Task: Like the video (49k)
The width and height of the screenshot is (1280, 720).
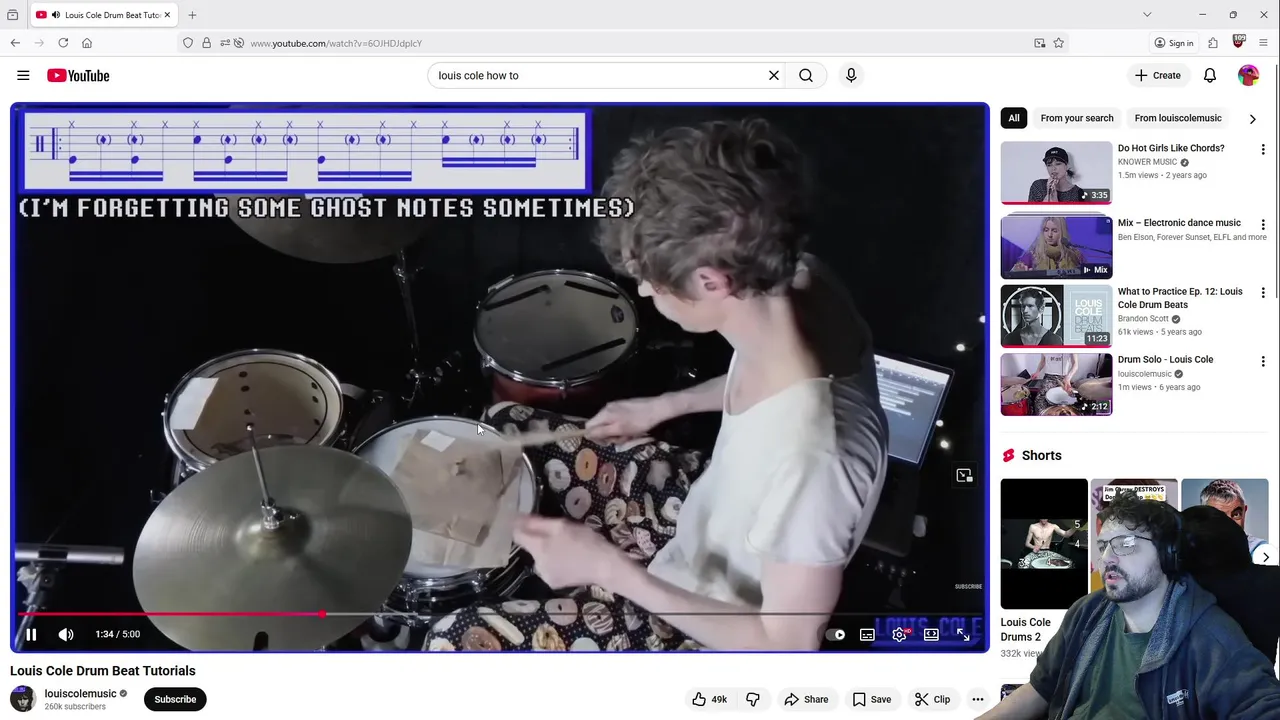Action: pos(709,699)
